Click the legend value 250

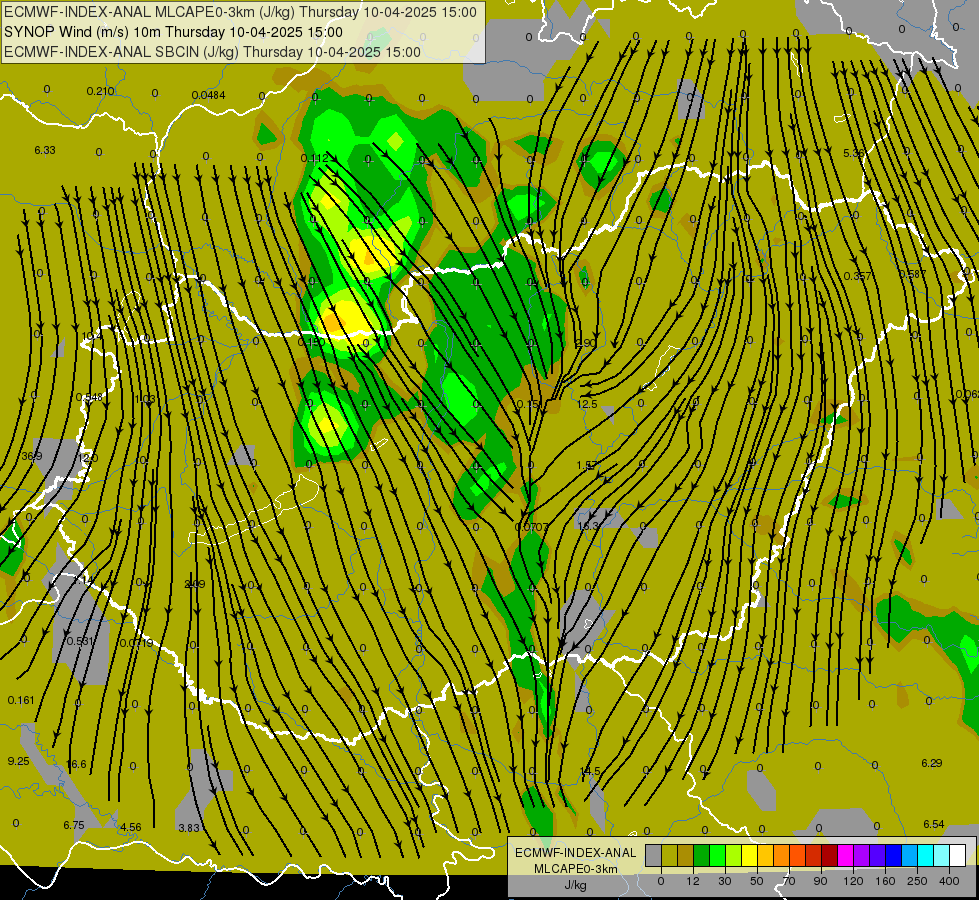click(917, 881)
